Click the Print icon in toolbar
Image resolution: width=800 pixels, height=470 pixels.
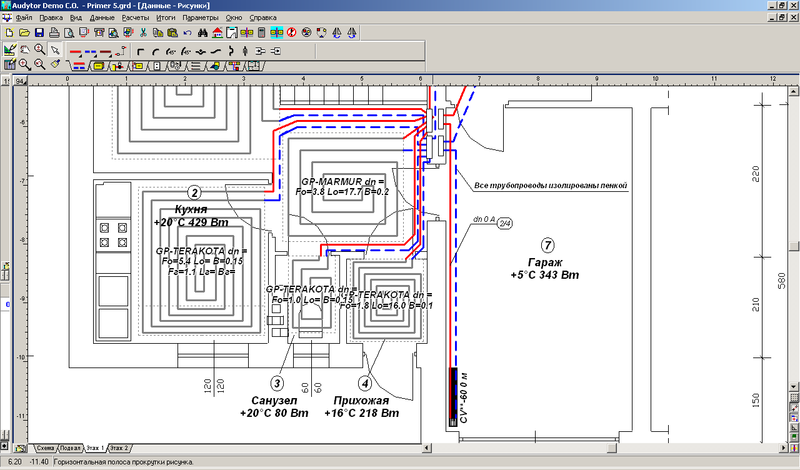[x=54, y=33]
